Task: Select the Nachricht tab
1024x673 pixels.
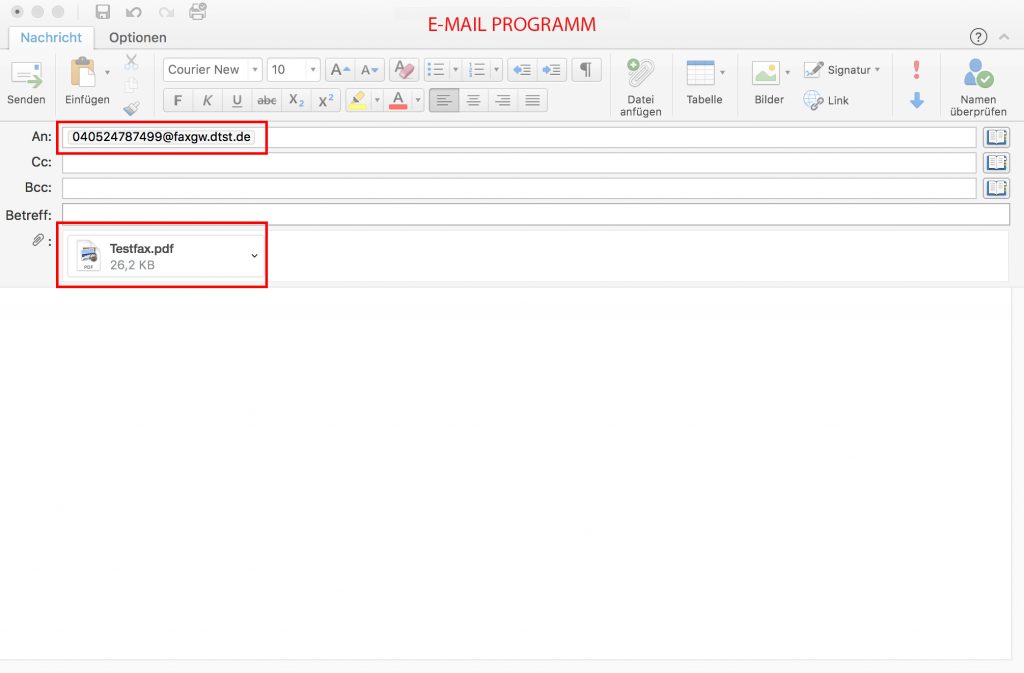Action: (51, 38)
